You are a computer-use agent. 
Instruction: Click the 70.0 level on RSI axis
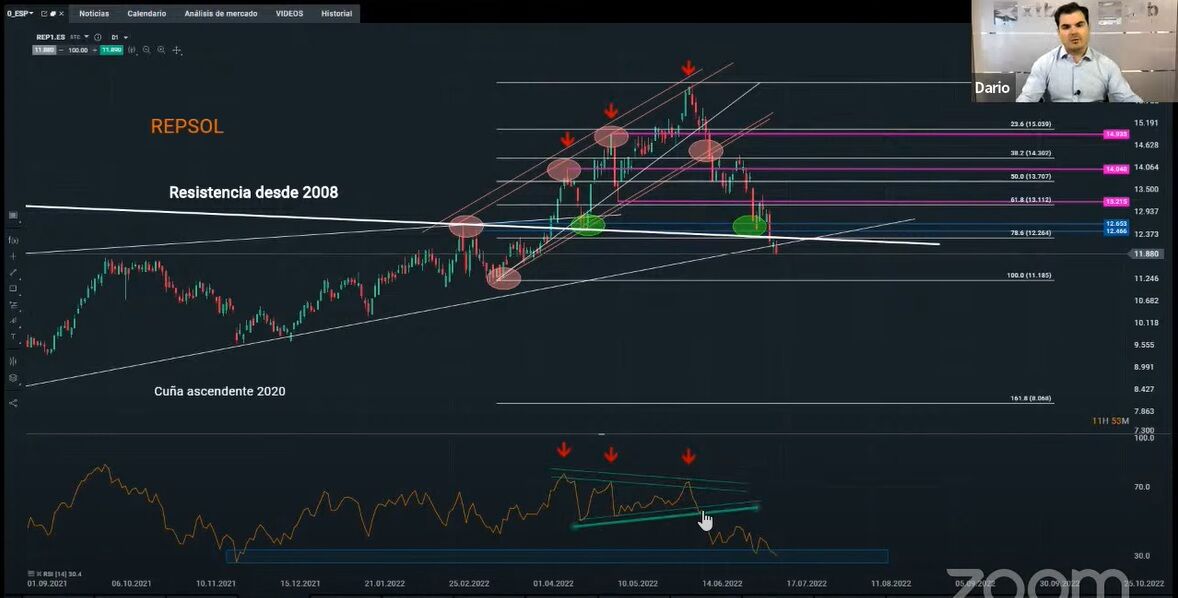coord(1141,487)
